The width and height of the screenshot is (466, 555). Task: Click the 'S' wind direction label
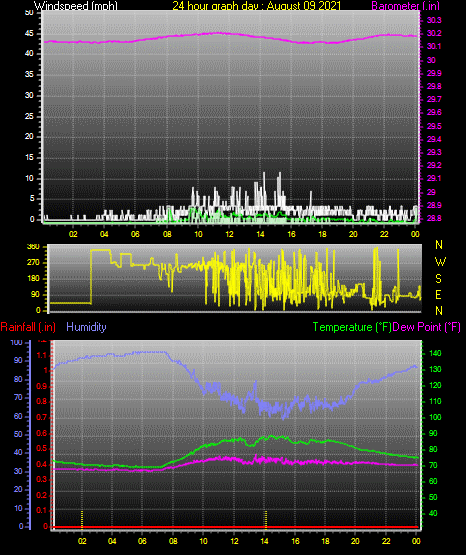[x=438, y=279]
